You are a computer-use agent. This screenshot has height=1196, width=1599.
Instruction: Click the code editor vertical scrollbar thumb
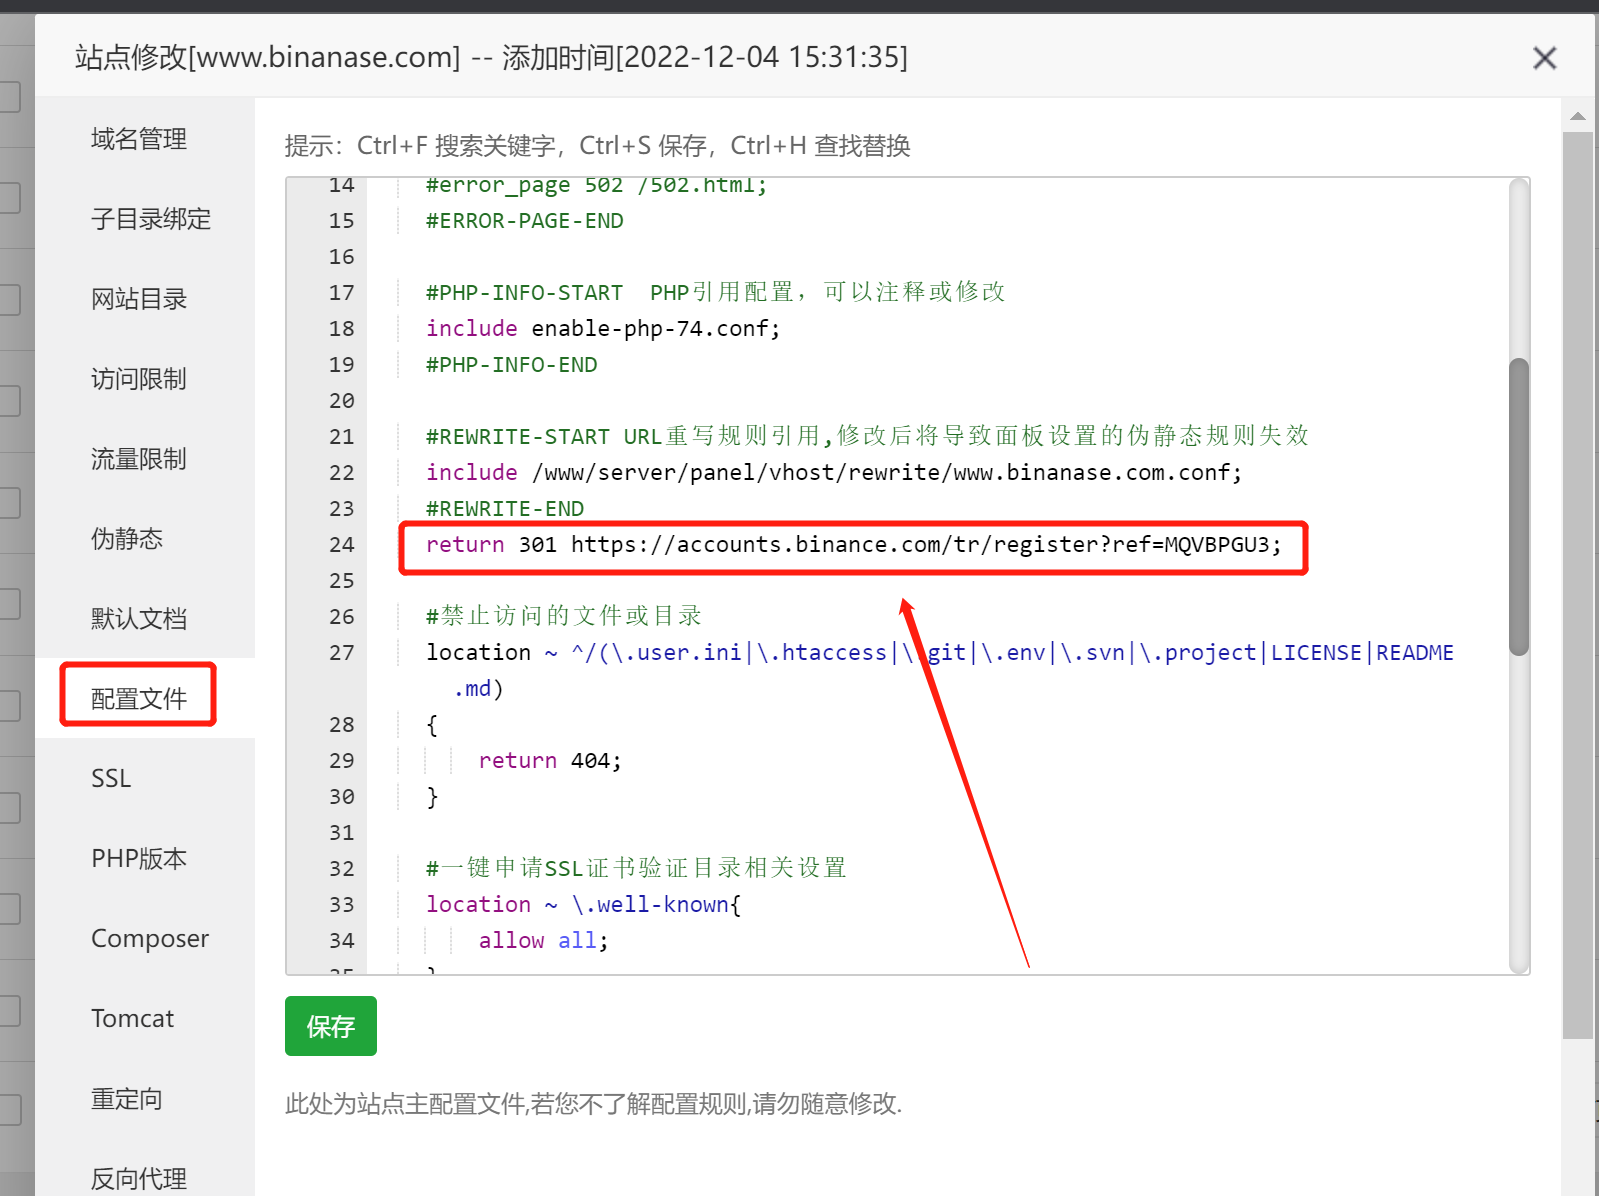(1519, 506)
